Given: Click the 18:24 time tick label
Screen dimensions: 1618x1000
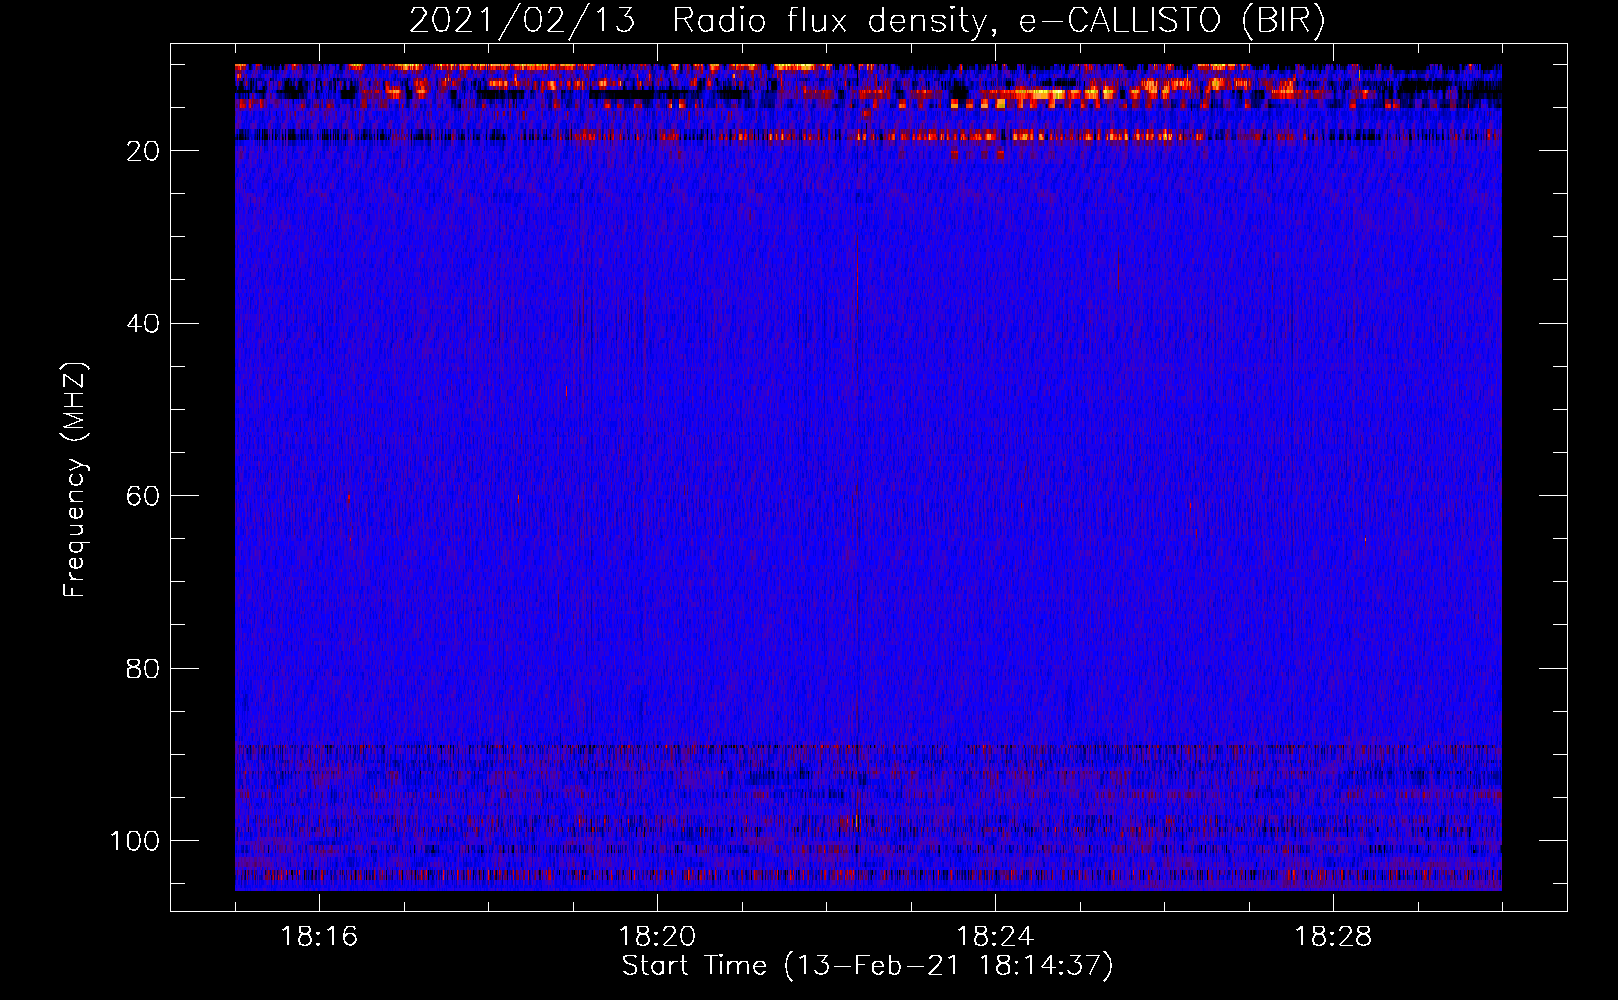Looking at the screenshot, I should 995,937.
